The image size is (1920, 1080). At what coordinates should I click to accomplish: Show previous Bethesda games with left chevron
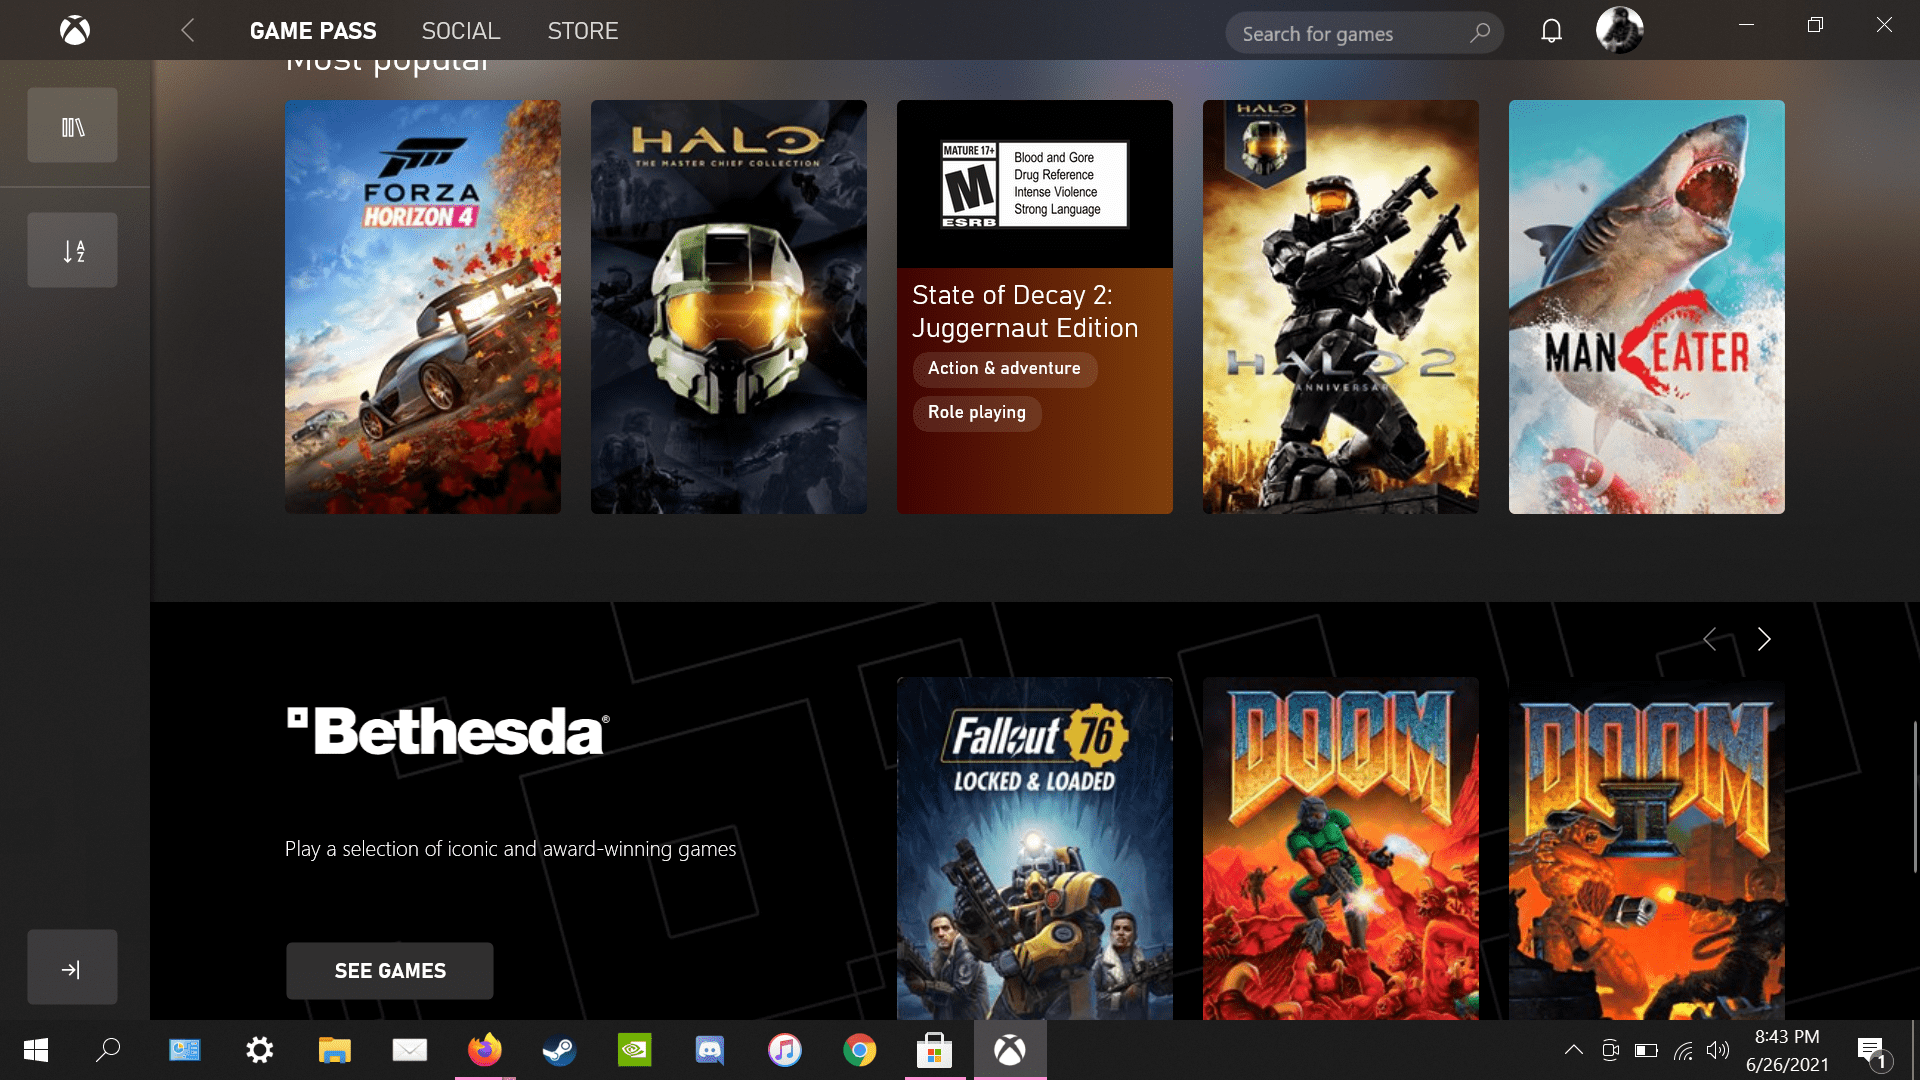tap(1710, 639)
